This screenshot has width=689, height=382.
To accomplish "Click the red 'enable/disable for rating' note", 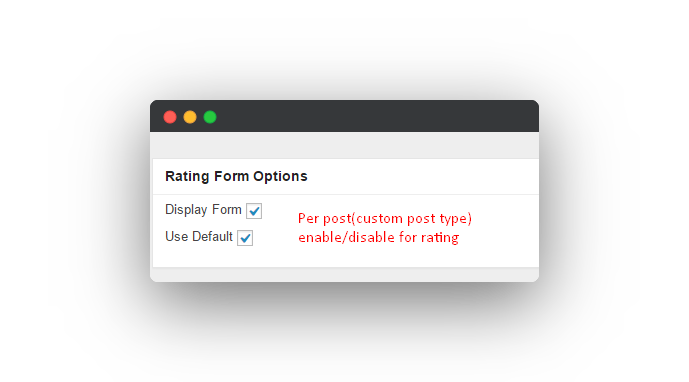I will point(379,237).
